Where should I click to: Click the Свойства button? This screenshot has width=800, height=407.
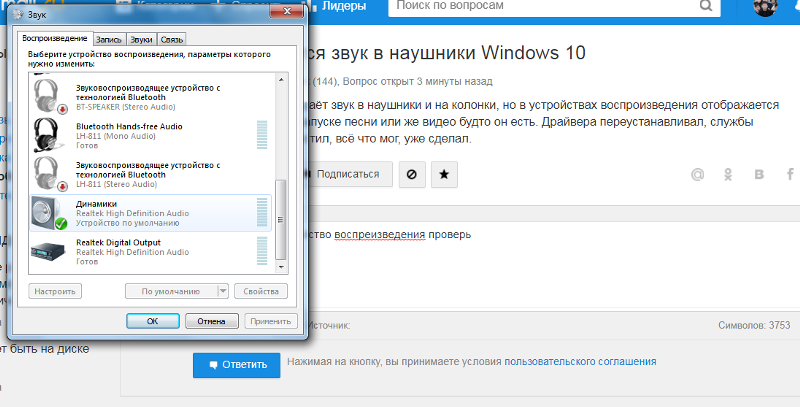click(261, 291)
